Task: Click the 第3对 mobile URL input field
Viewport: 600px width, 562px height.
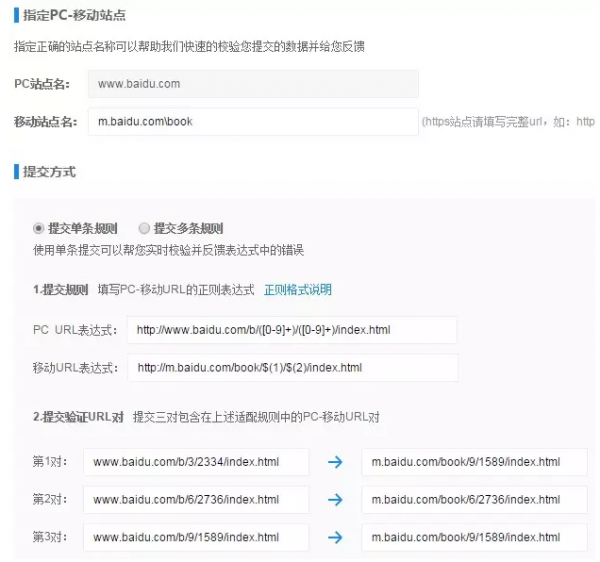Action: [474, 537]
